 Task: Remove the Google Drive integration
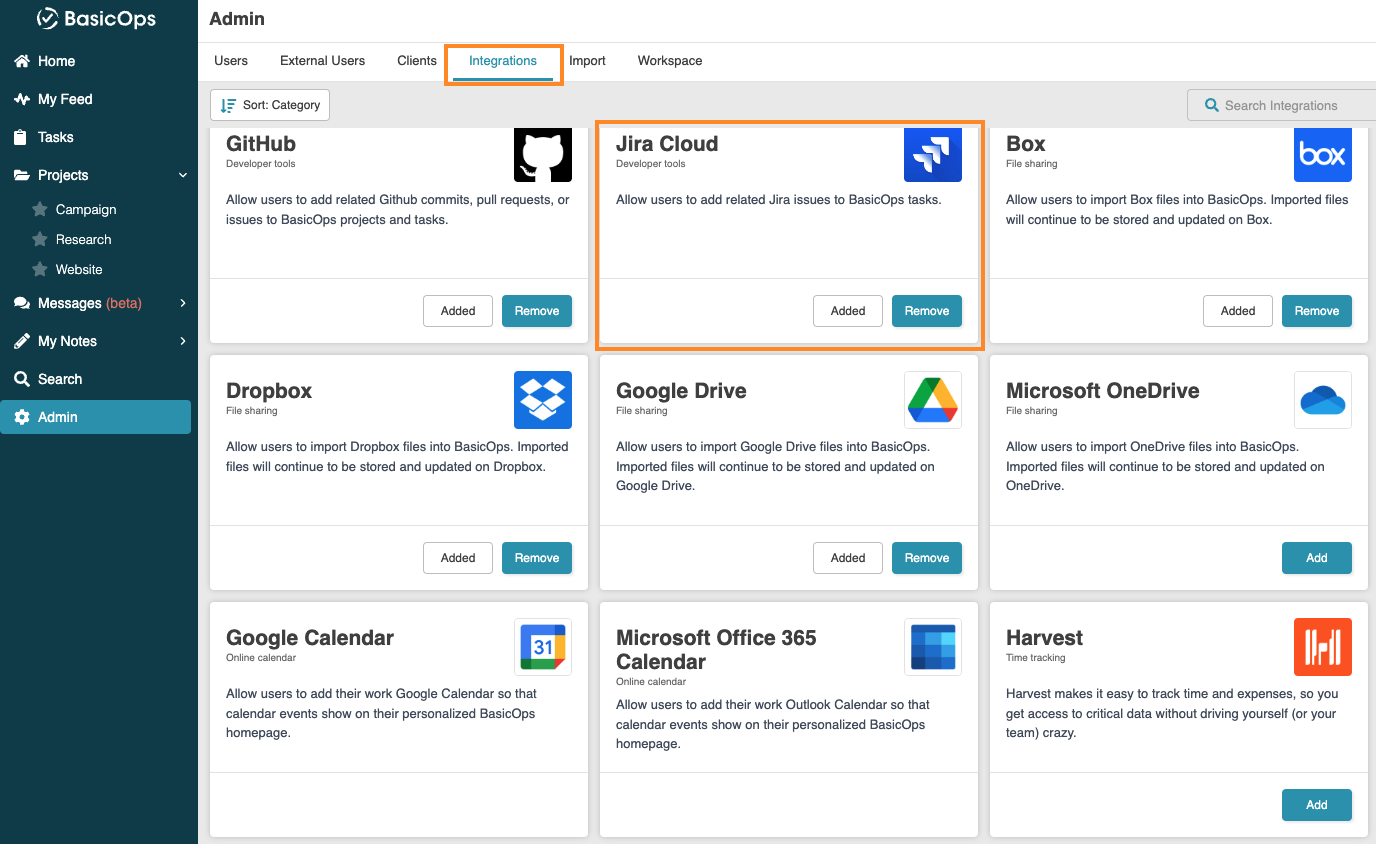pyautogui.click(x=927, y=558)
